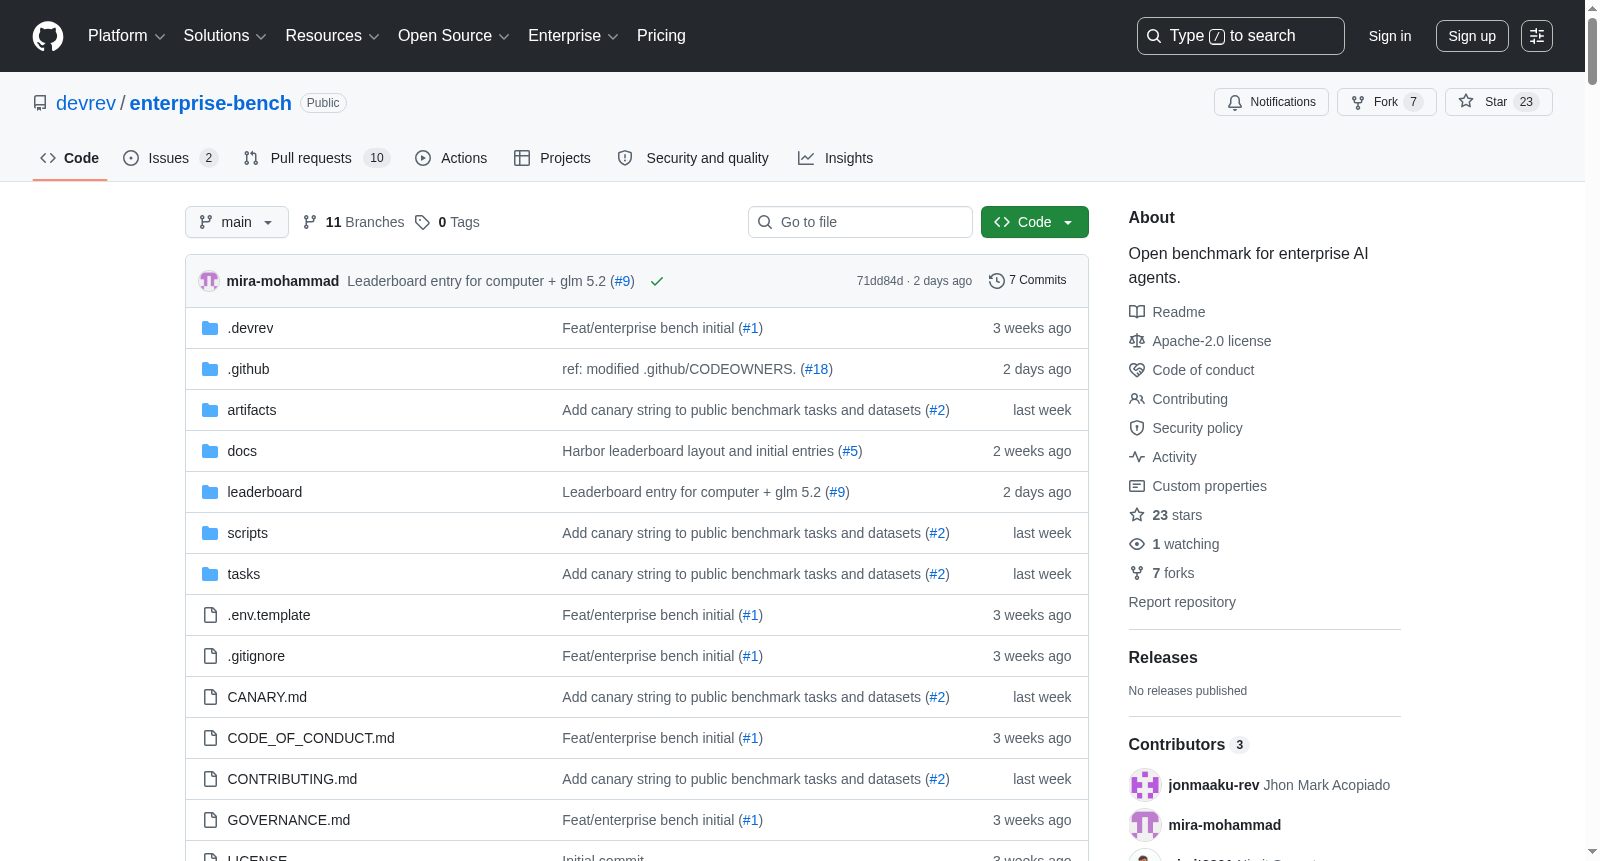Viewport: 1600px width, 861px height.
Task: Switch to the Pull requests tab
Action: point(316,158)
